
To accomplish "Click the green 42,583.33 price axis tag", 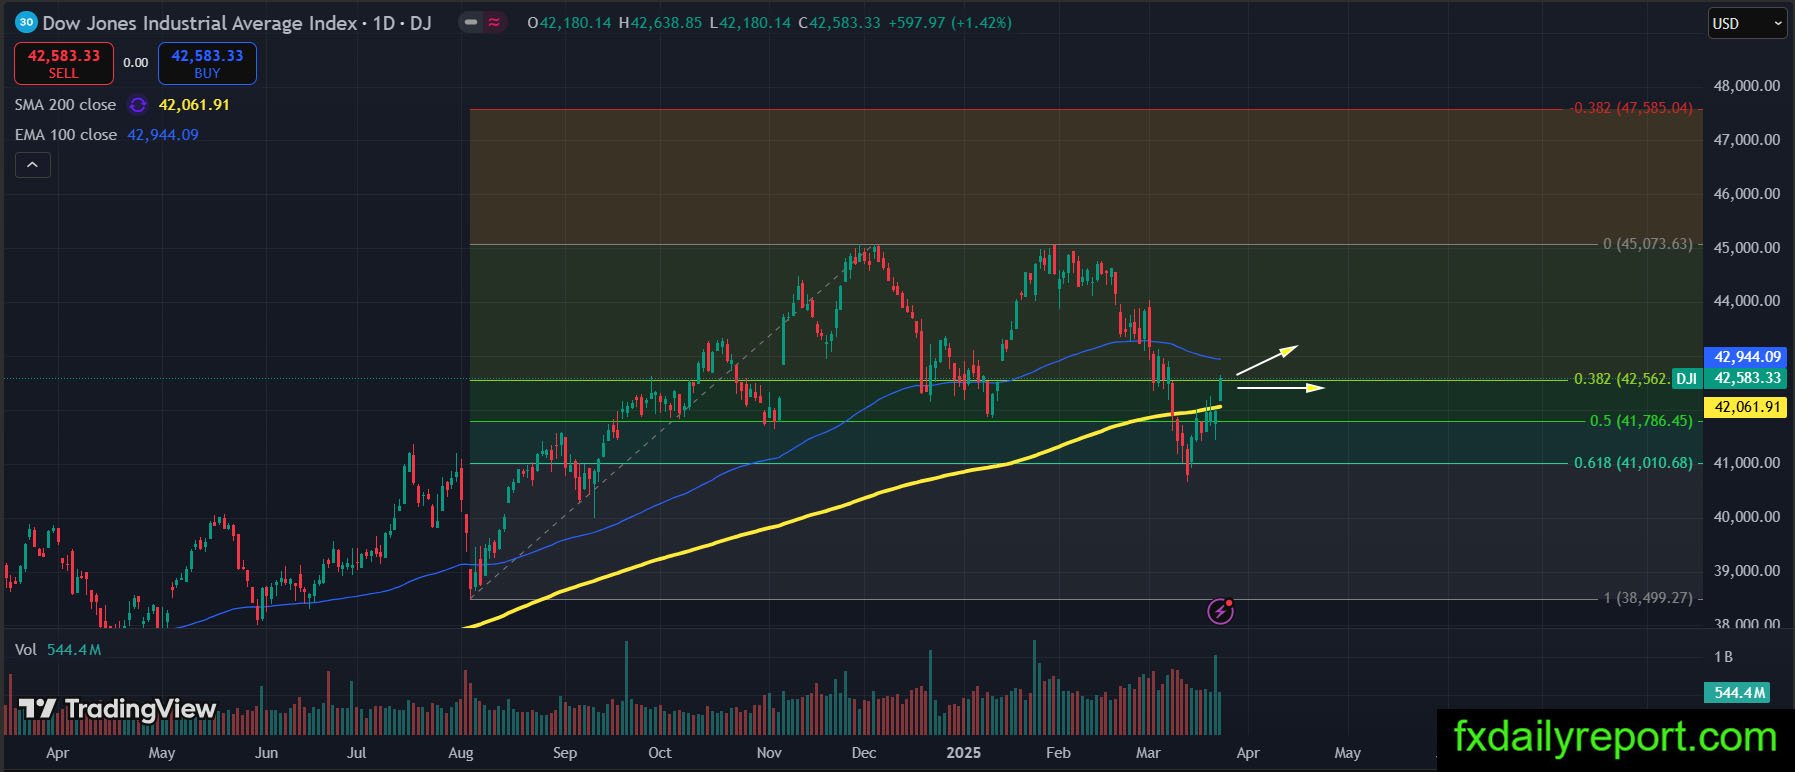I will coord(1747,378).
